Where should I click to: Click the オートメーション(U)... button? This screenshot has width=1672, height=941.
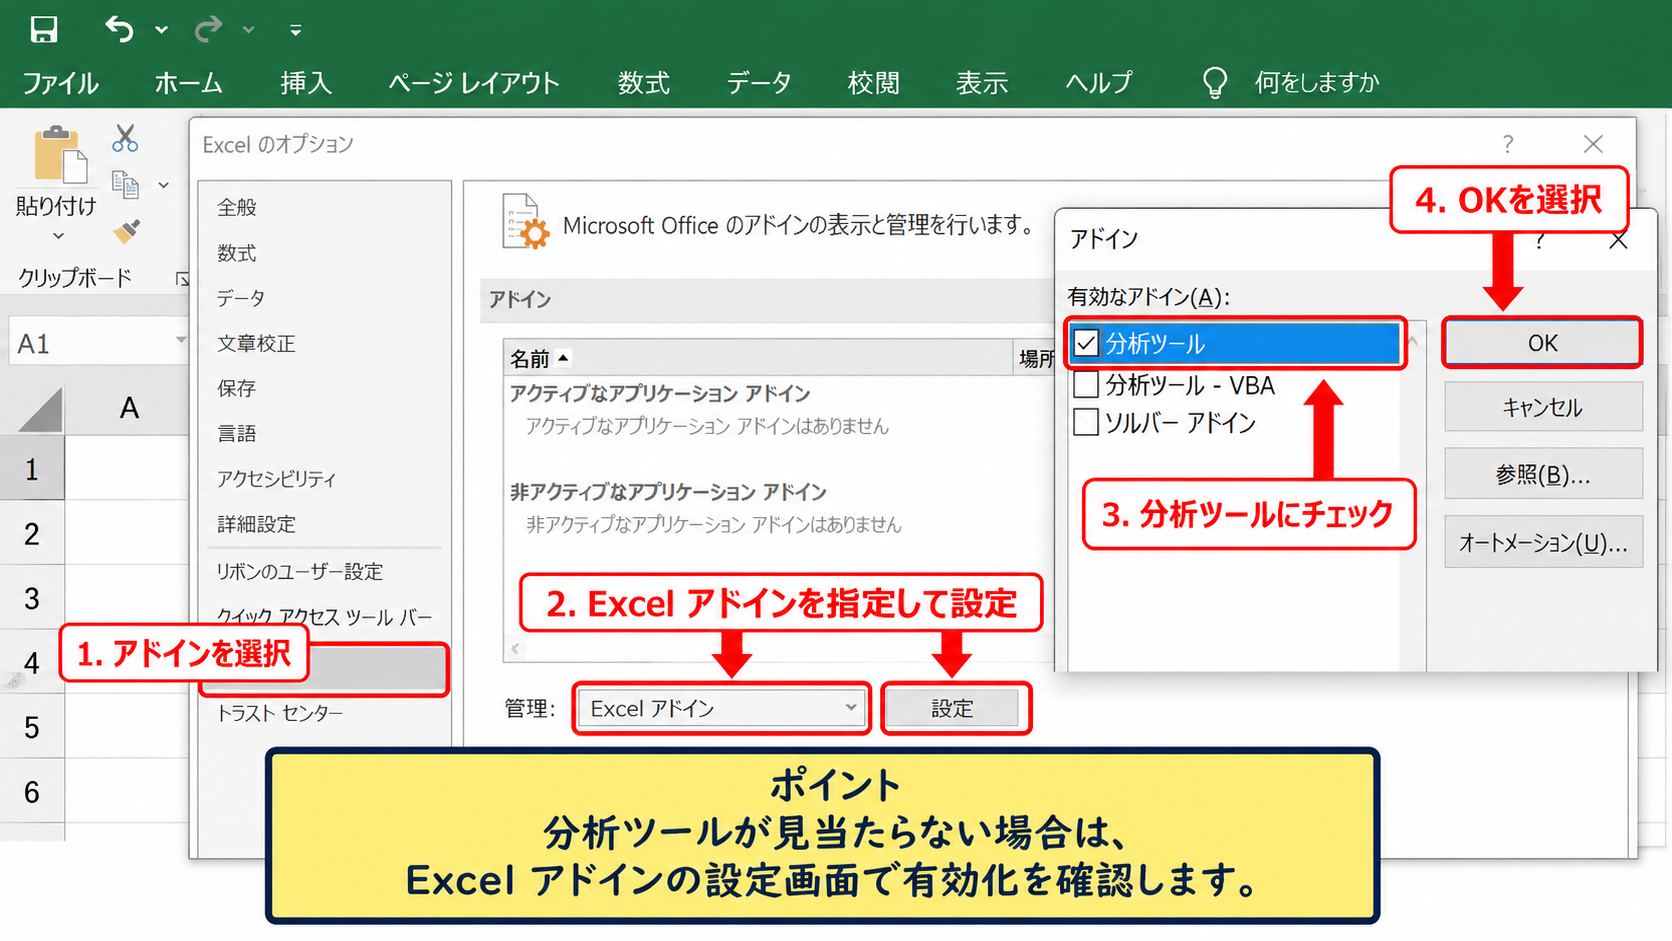(1543, 542)
